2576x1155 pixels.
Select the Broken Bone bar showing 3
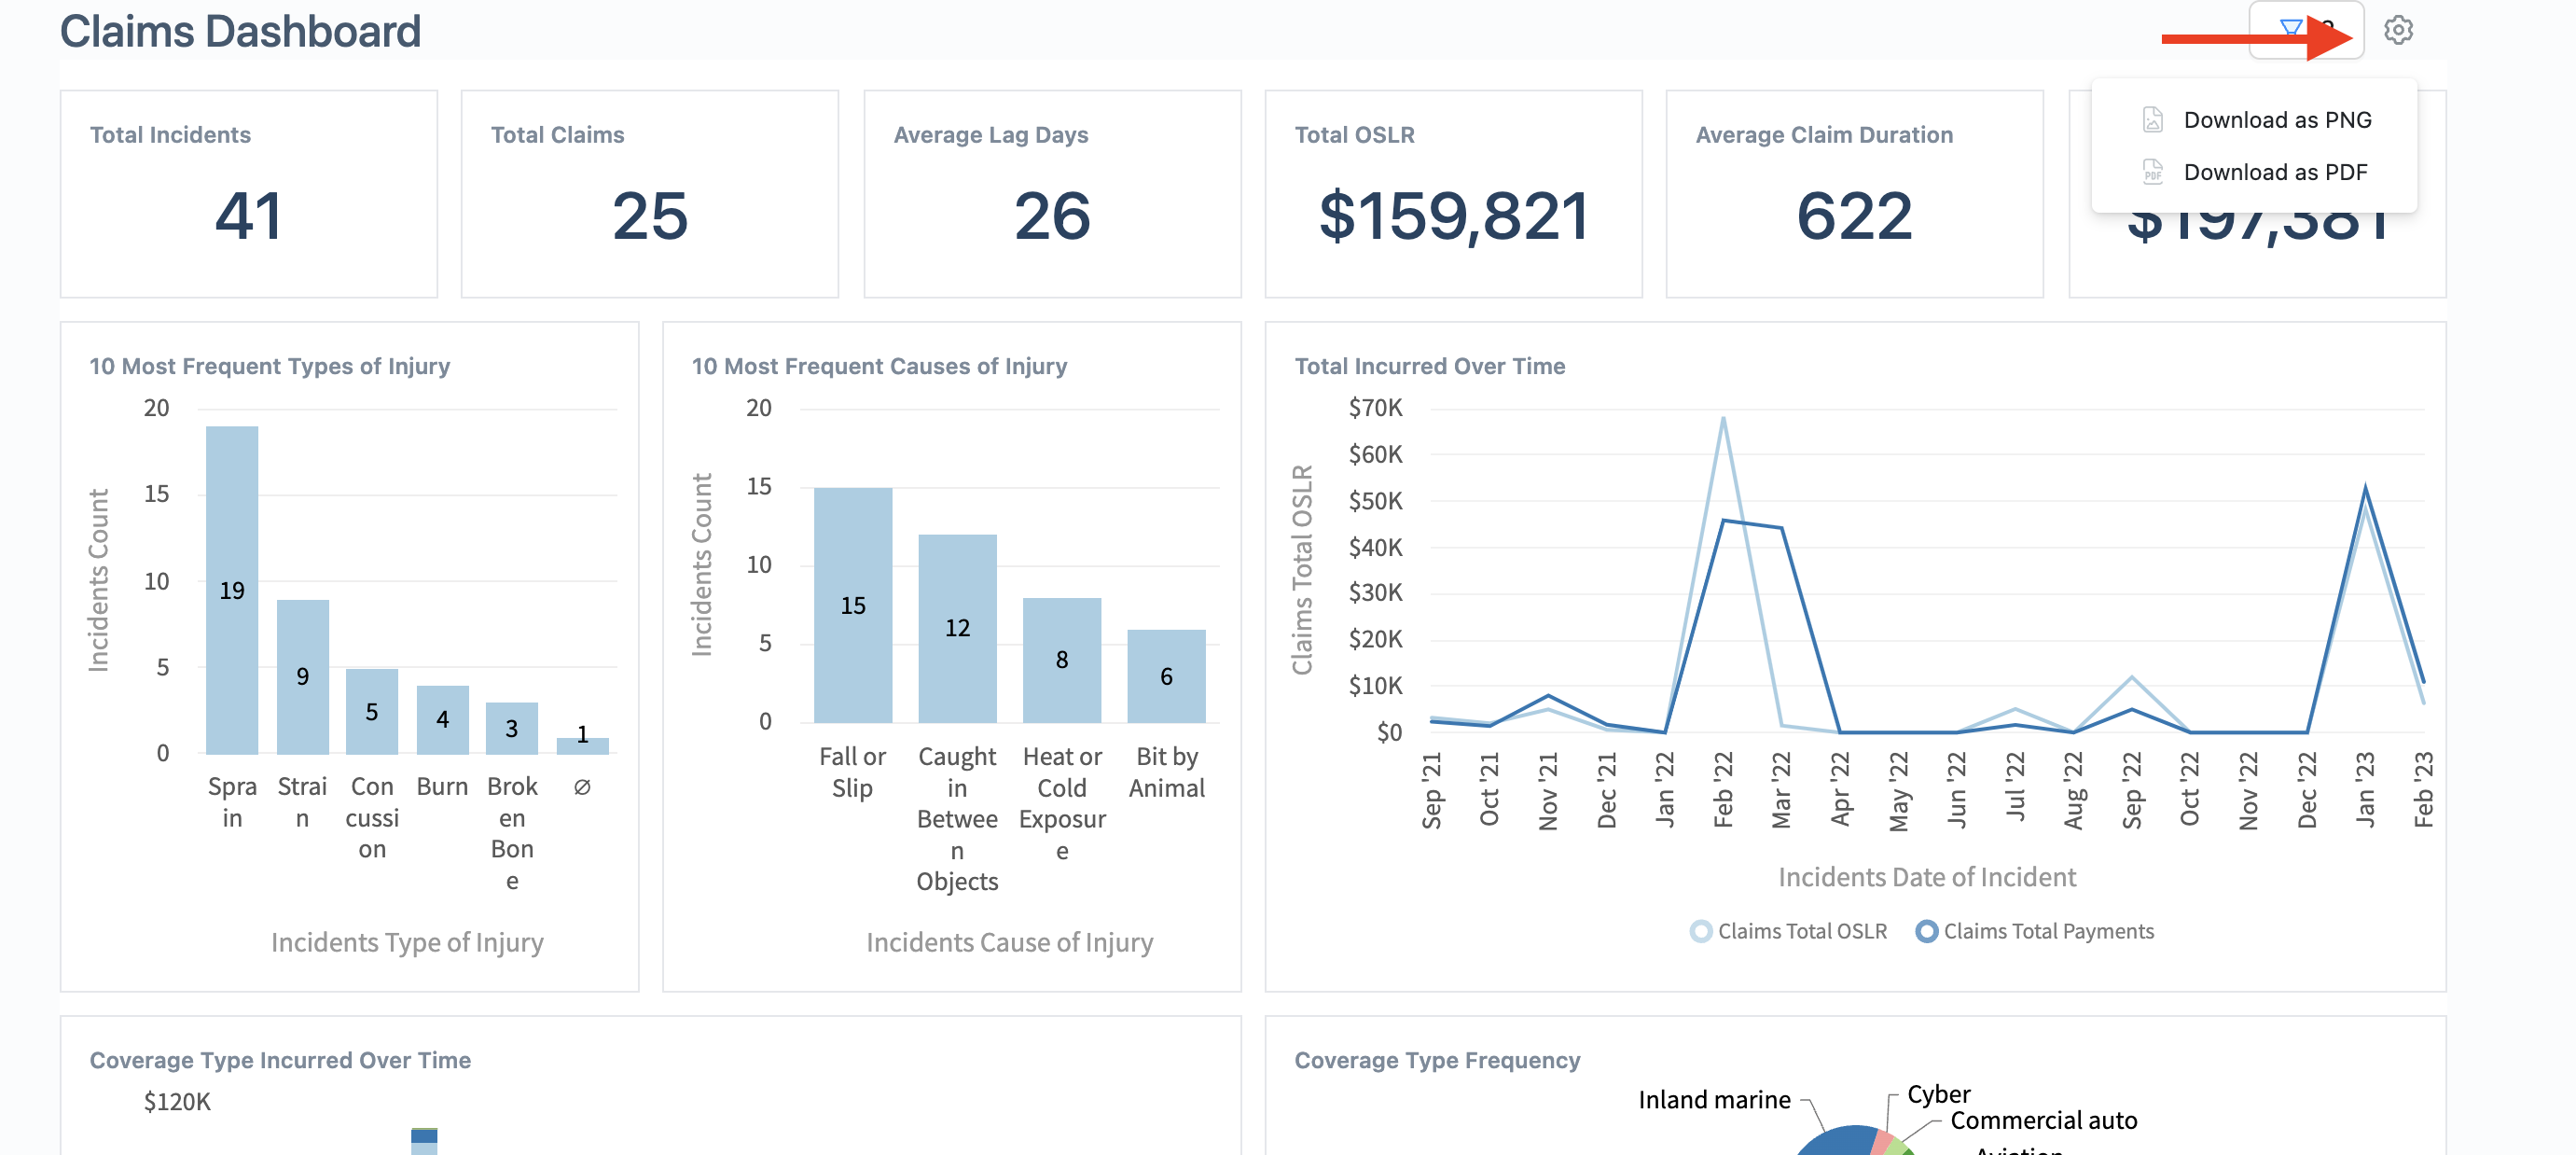(x=512, y=728)
